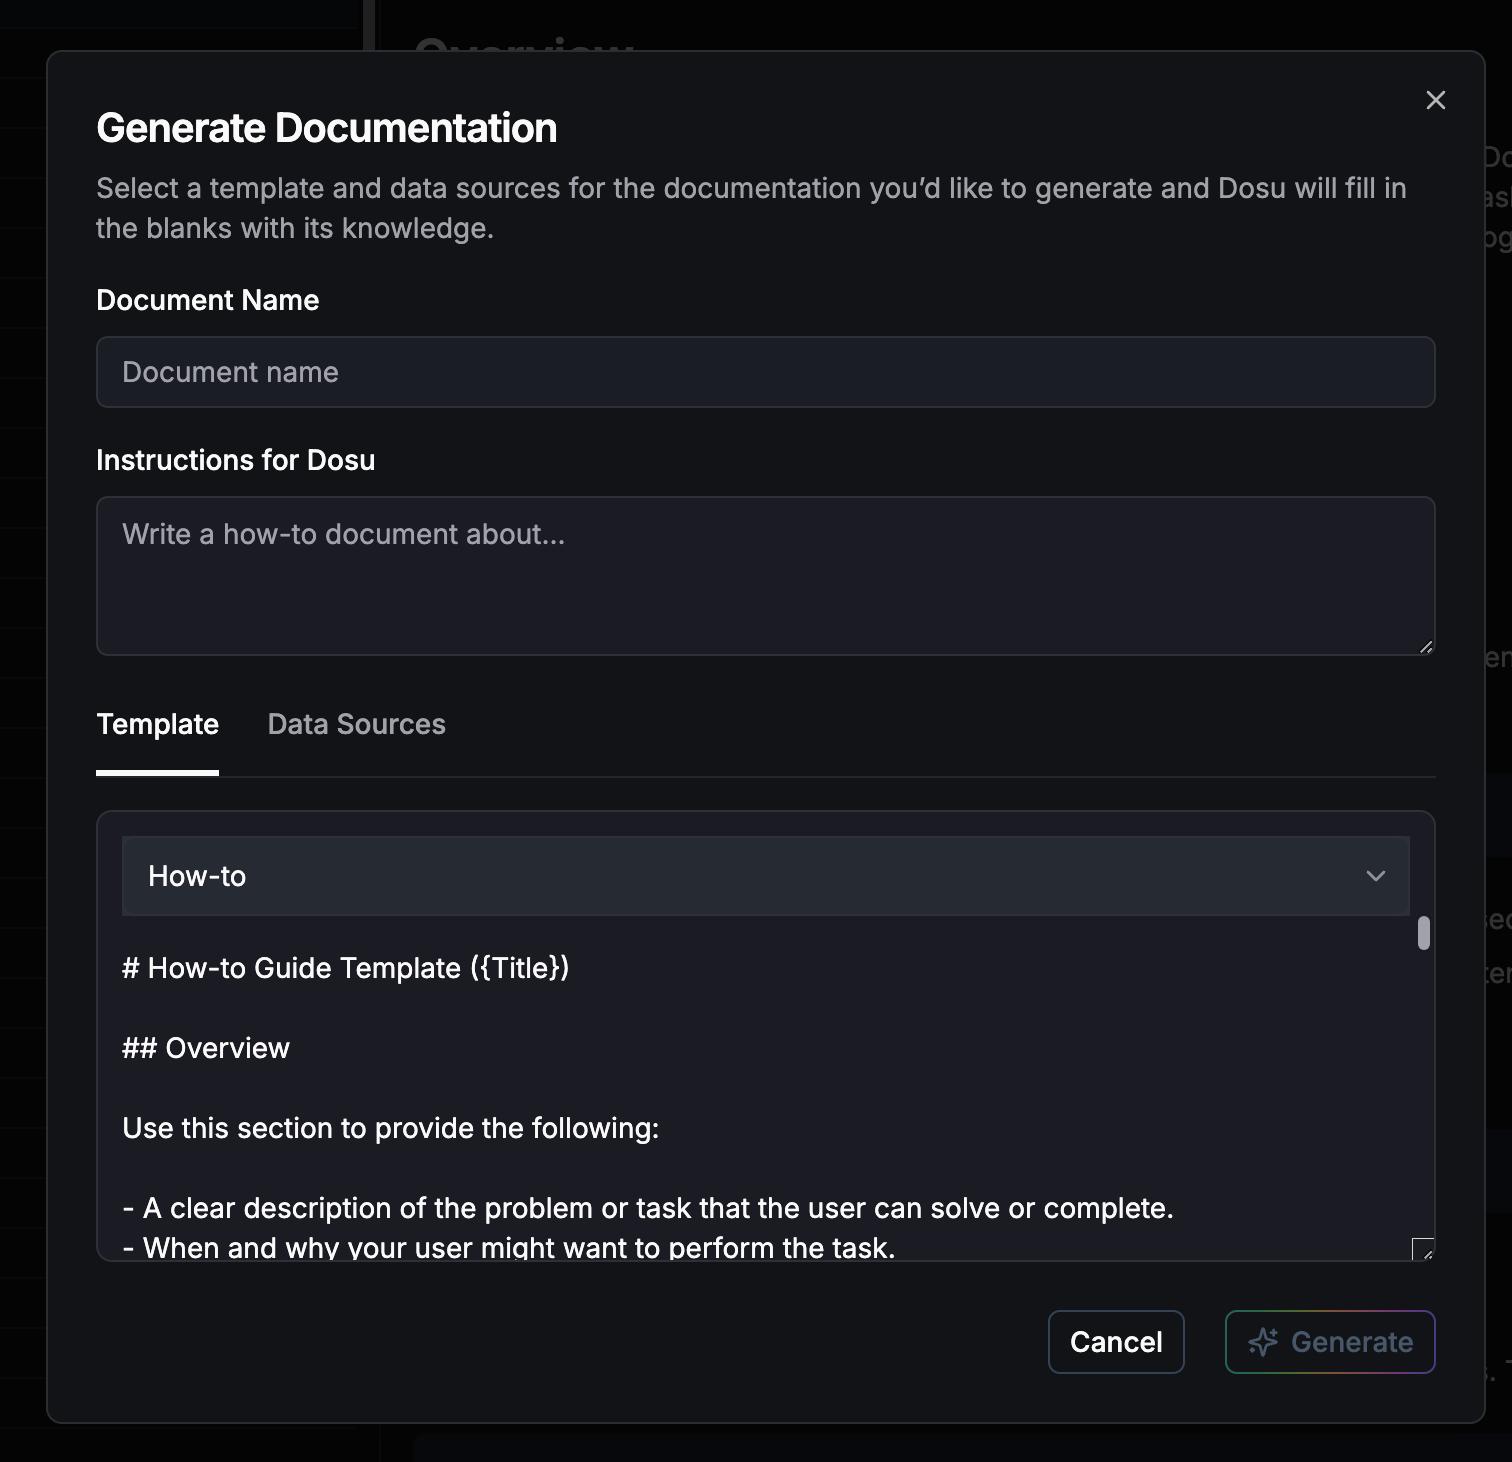Click the sparkle icon on Generate

pos(1263,1342)
